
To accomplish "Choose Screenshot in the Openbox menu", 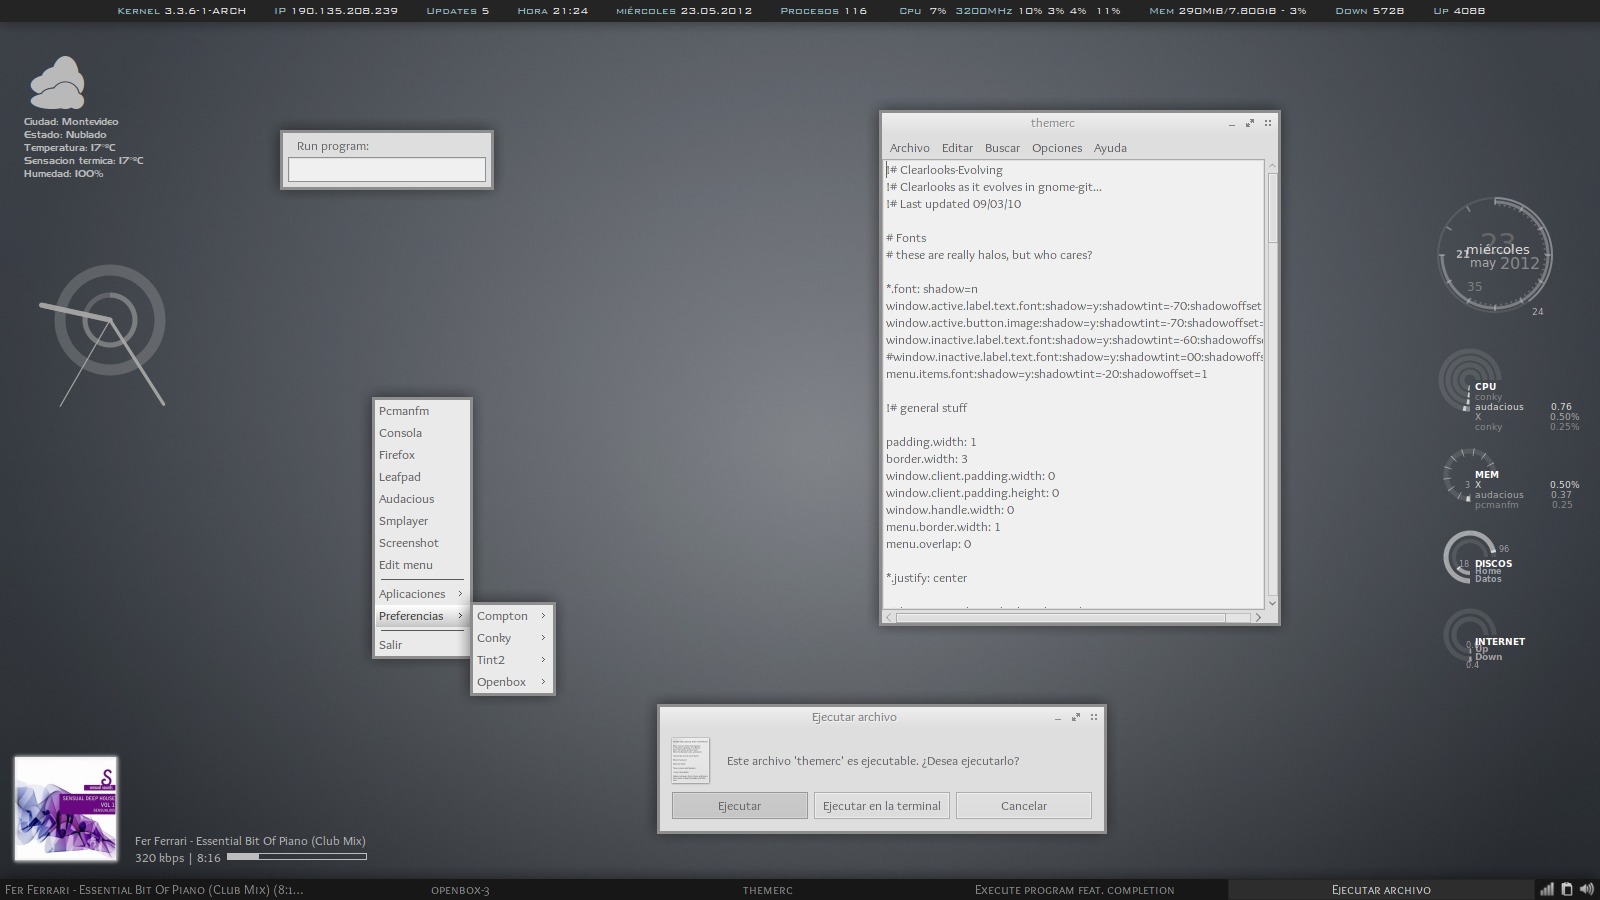I will [422, 543].
